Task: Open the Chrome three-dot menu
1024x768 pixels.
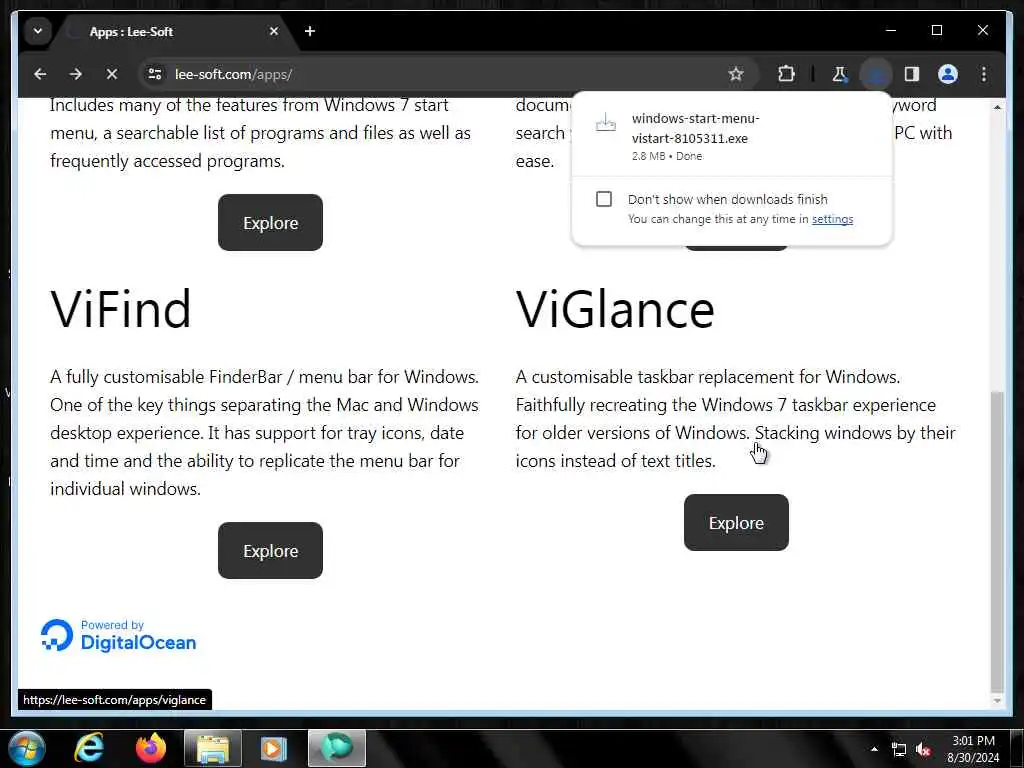Action: (x=984, y=74)
